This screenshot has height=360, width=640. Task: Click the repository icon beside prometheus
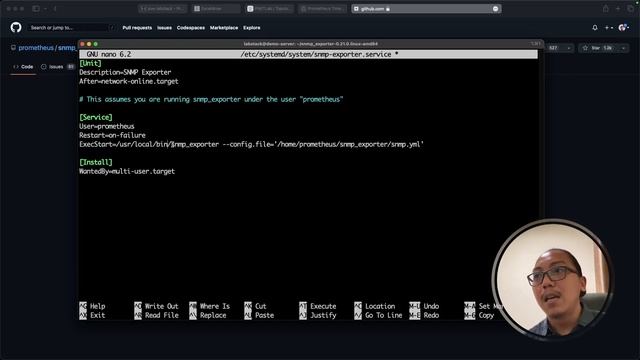13,48
